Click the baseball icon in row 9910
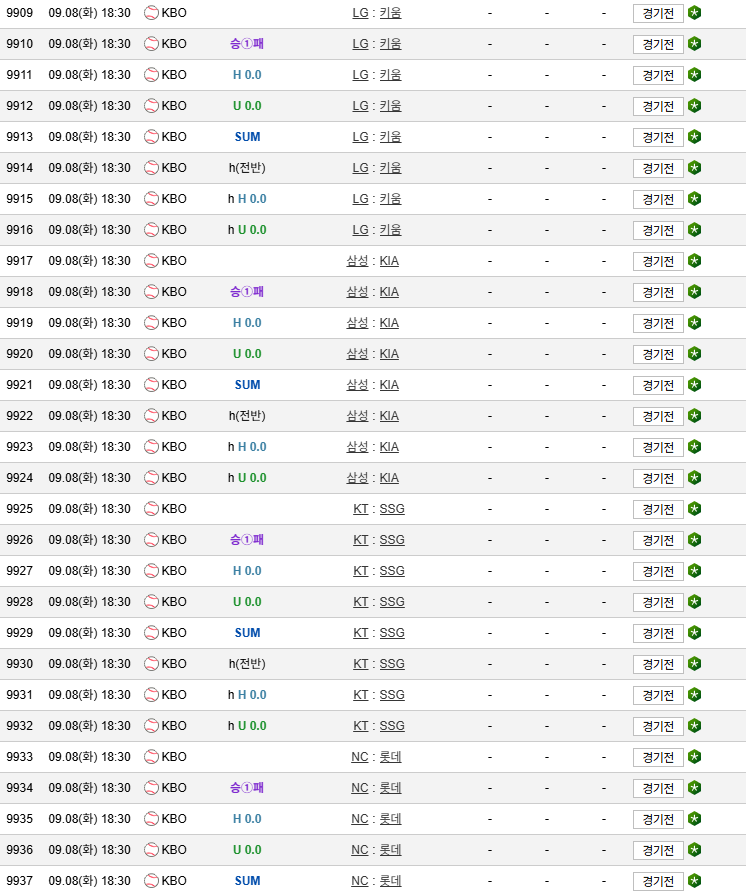The image size is (746, 892). pos(151,44)
